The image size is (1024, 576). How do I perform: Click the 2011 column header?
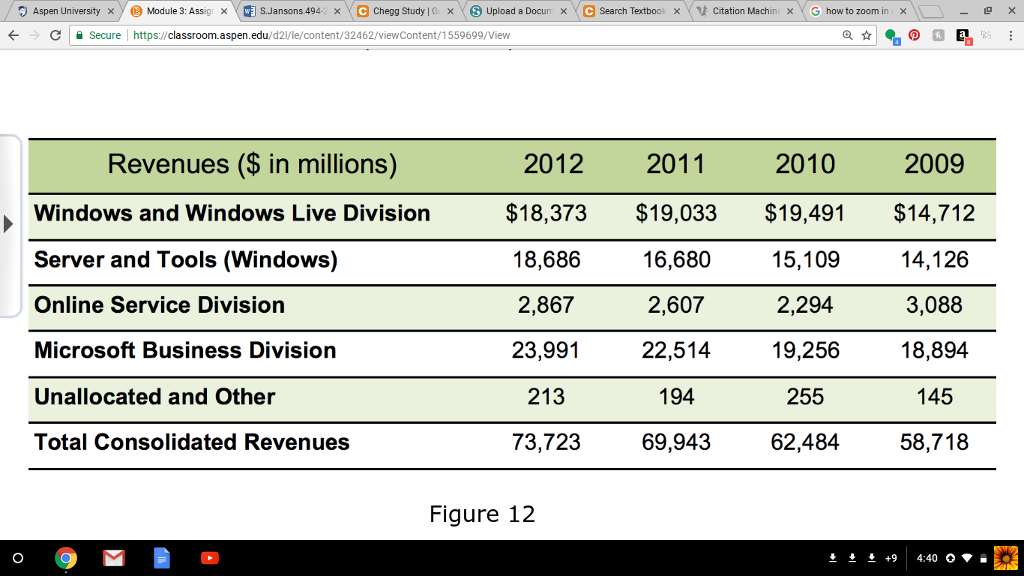coord(676,164)
